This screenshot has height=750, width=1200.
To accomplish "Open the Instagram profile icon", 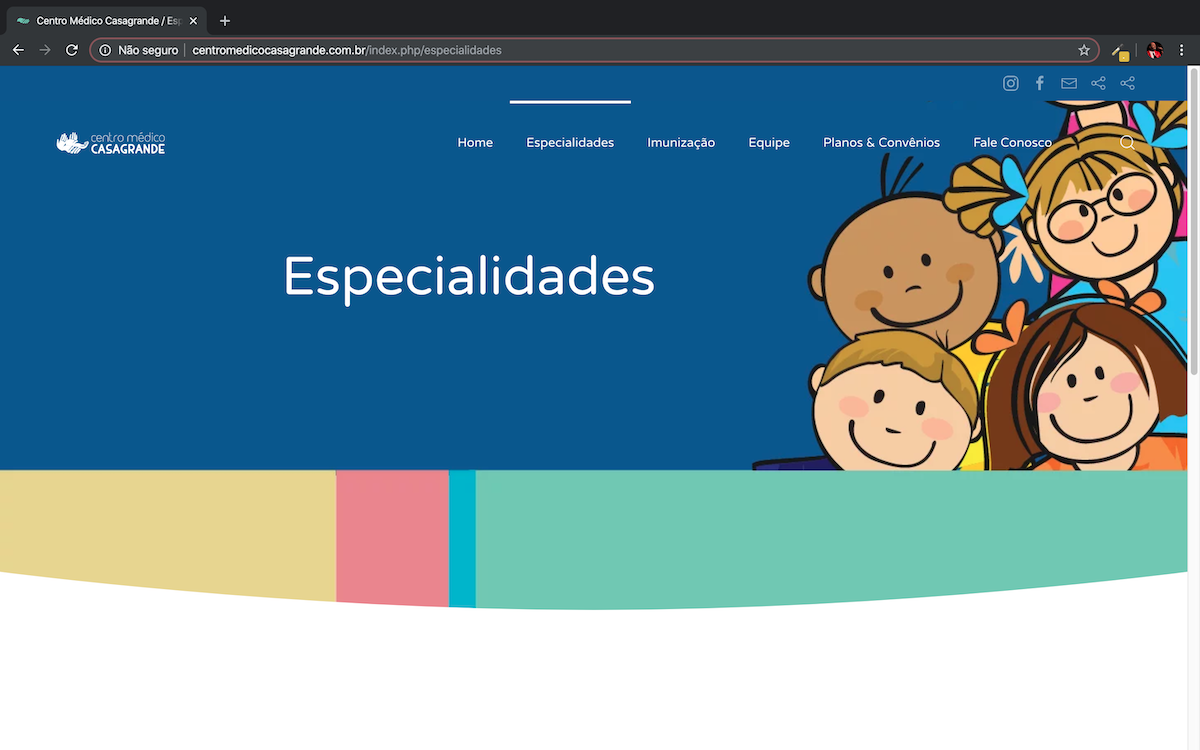I will (x=1011, y=84).
